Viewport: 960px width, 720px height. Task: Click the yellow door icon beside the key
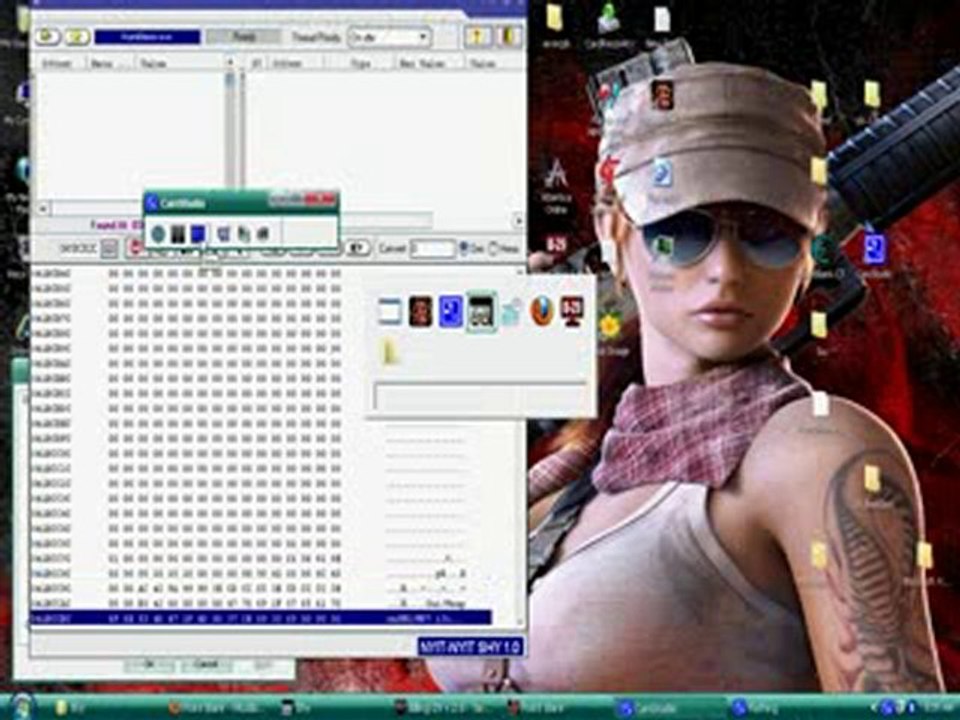[508, 37]
